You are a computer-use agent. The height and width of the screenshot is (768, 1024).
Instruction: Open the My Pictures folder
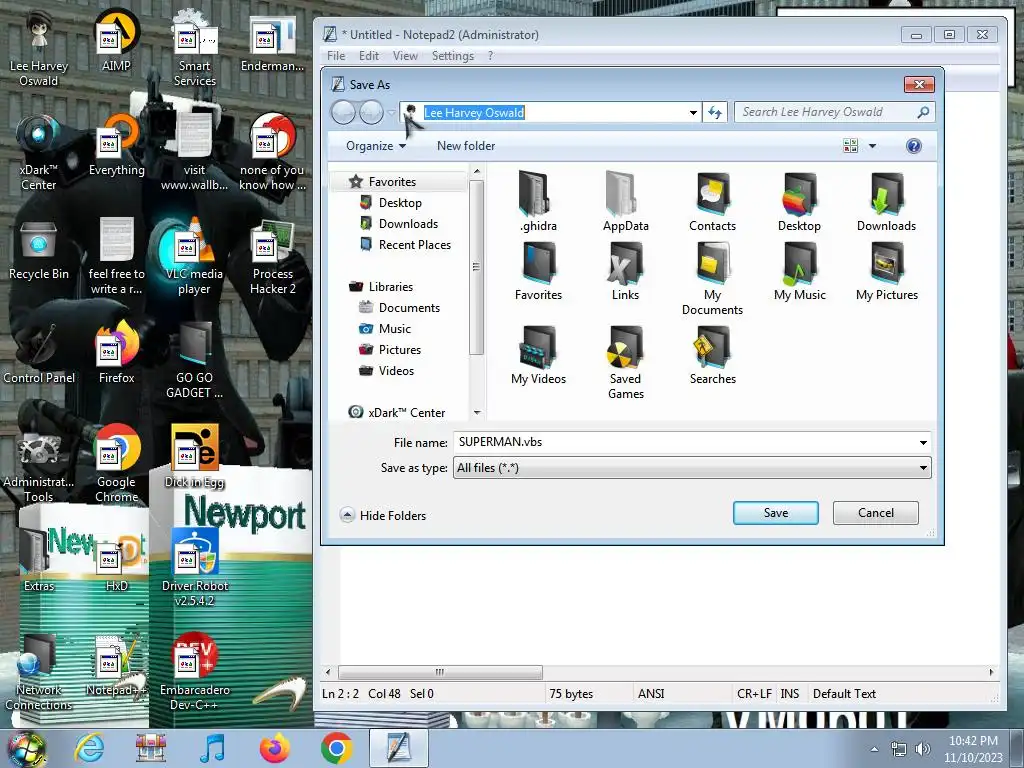pos(886,271)
